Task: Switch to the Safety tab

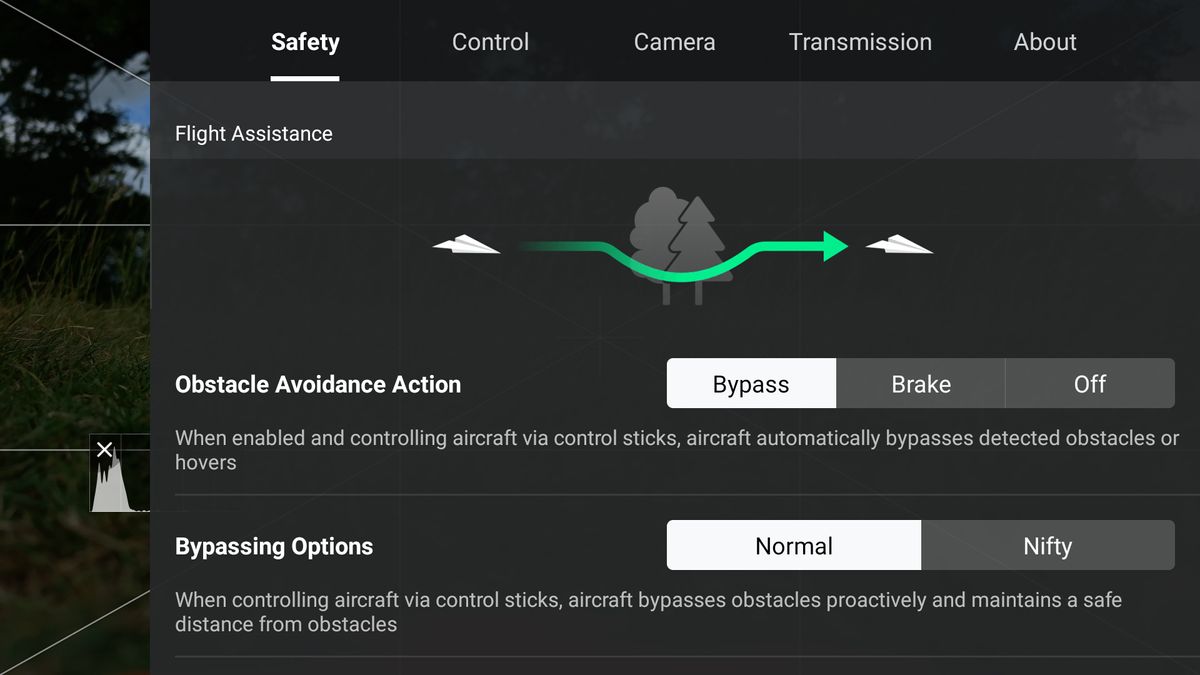Action: [305, 42]
